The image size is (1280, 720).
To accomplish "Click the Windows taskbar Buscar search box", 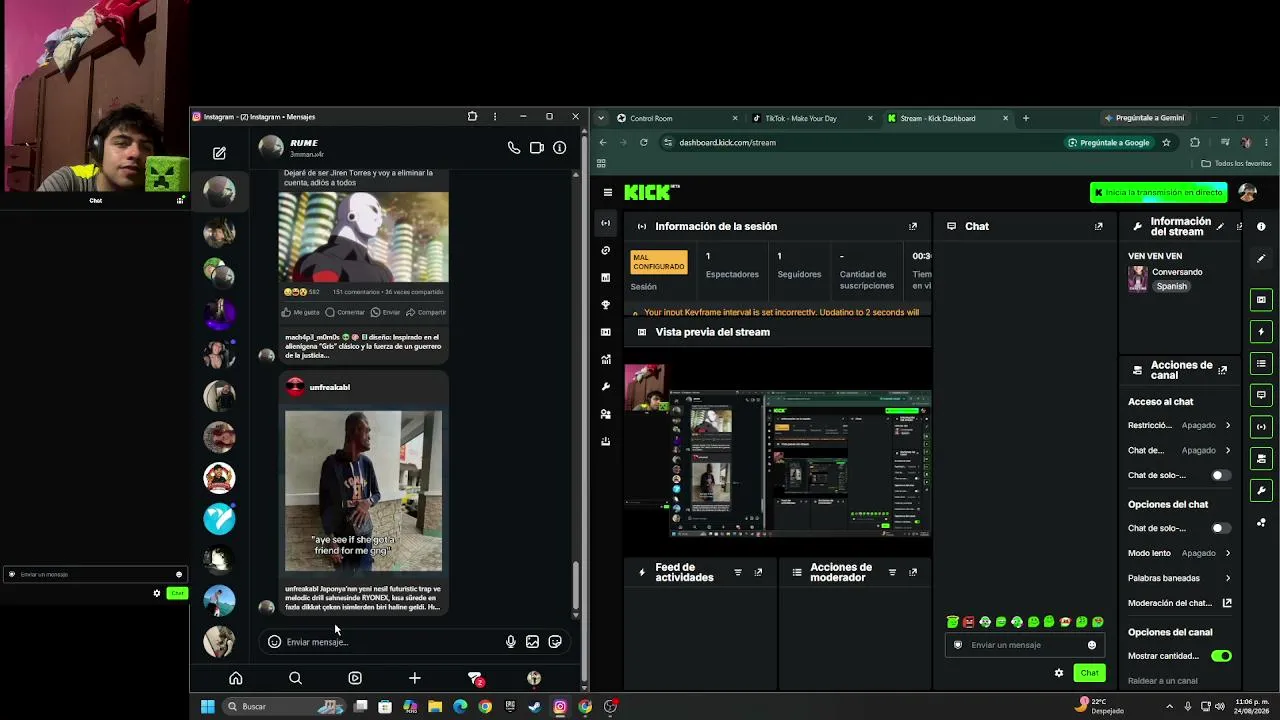I will click(x=284, y=707).
